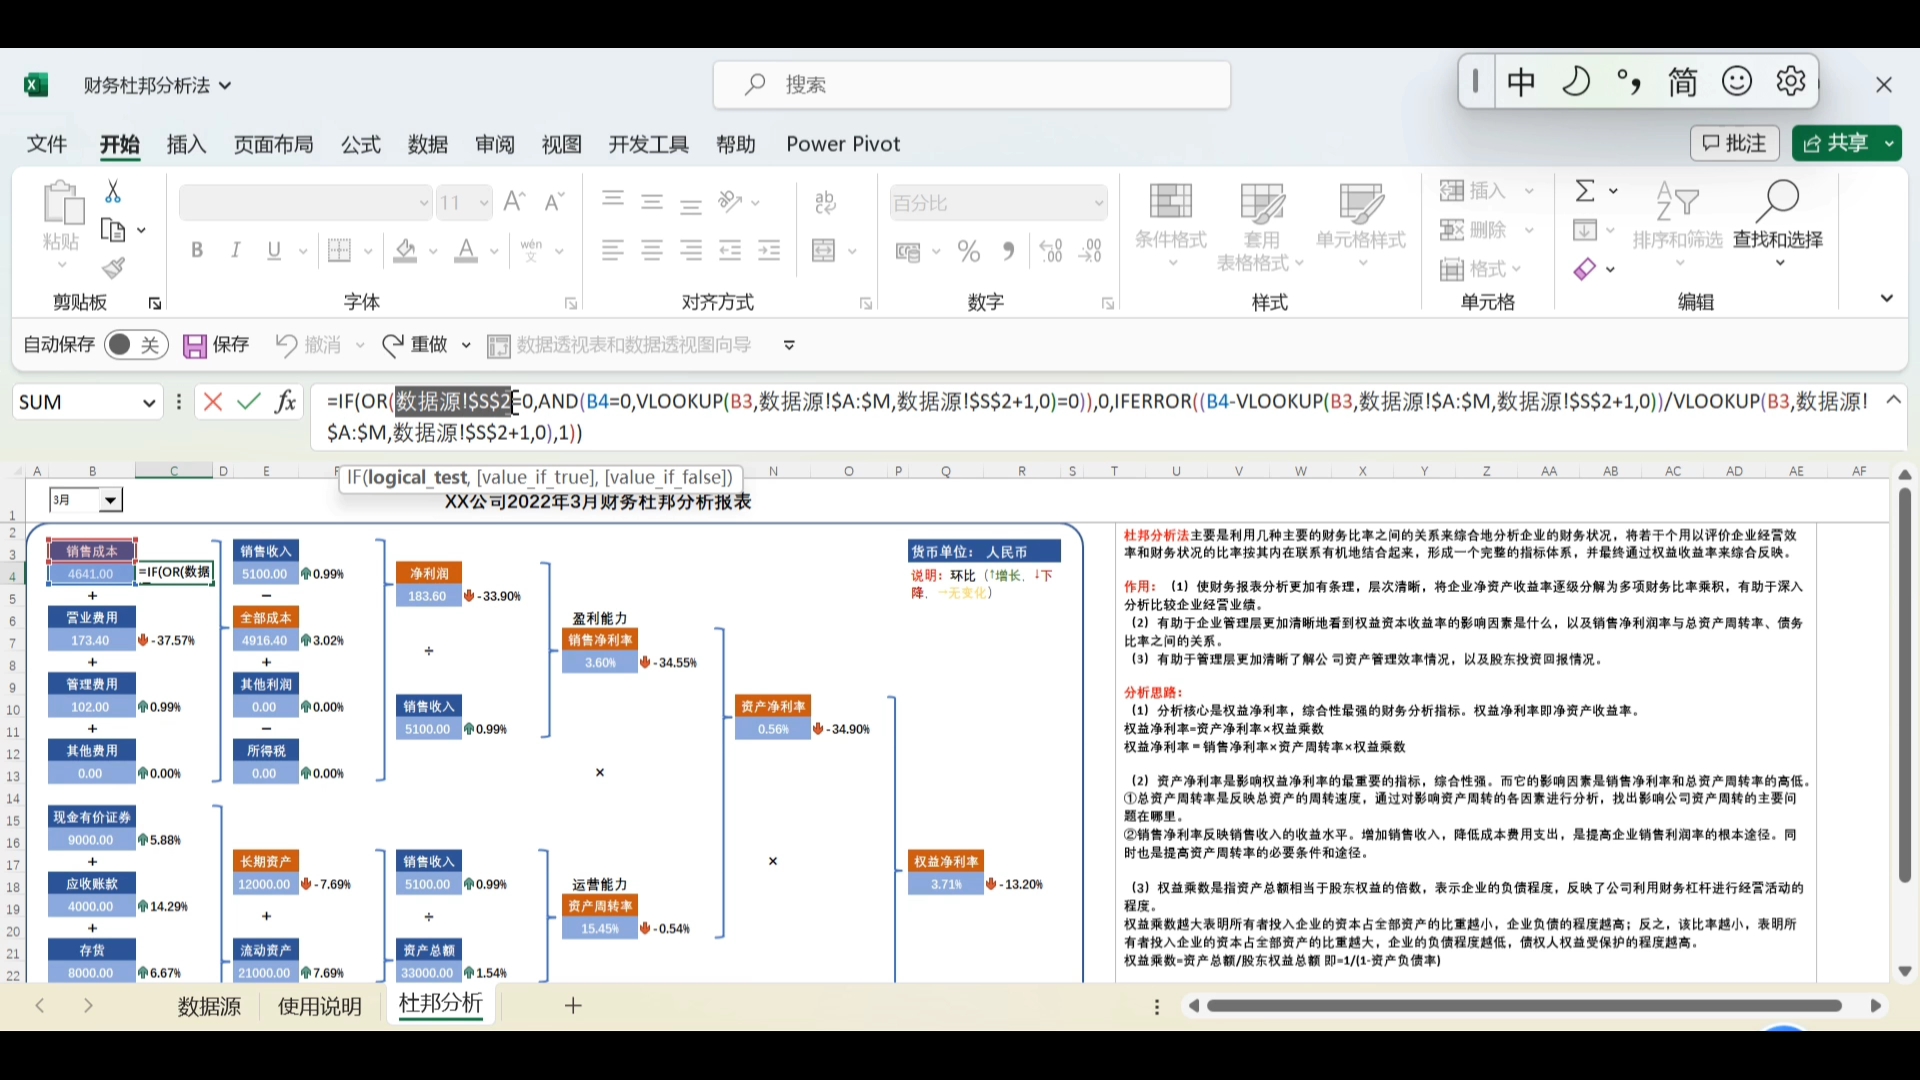Cancel formula entry with X icon
This screenshot has height=1080, width=1920.
pyautogui.click(x=212, y=402)
